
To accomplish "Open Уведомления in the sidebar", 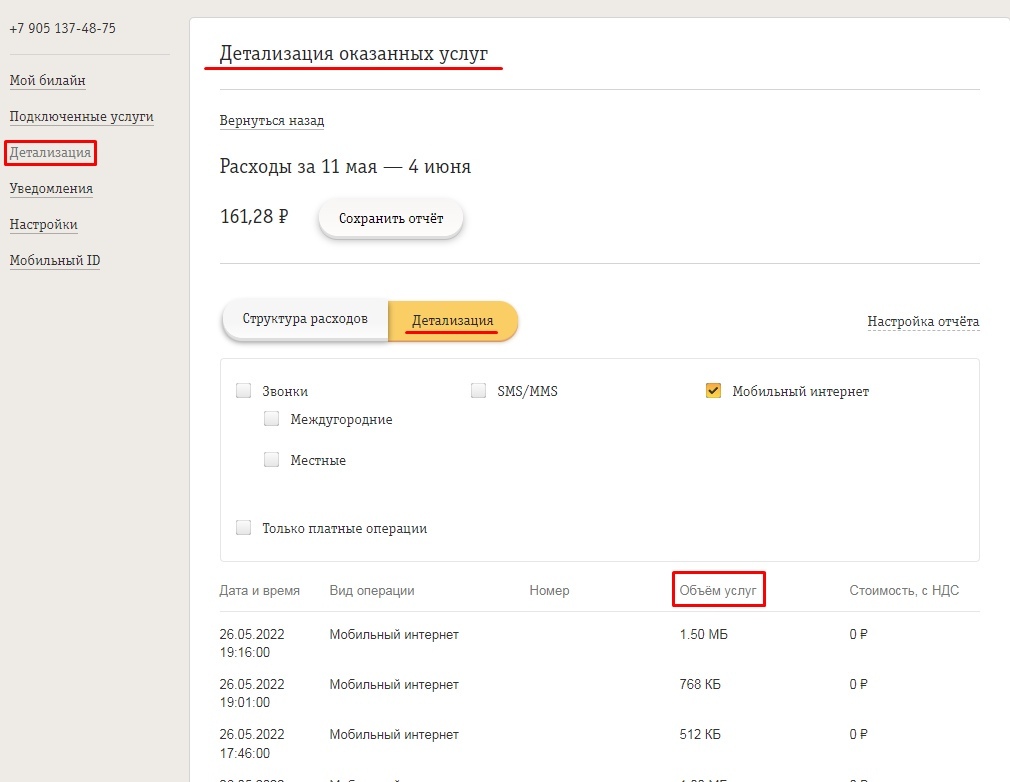I will [x=51, y=189].
